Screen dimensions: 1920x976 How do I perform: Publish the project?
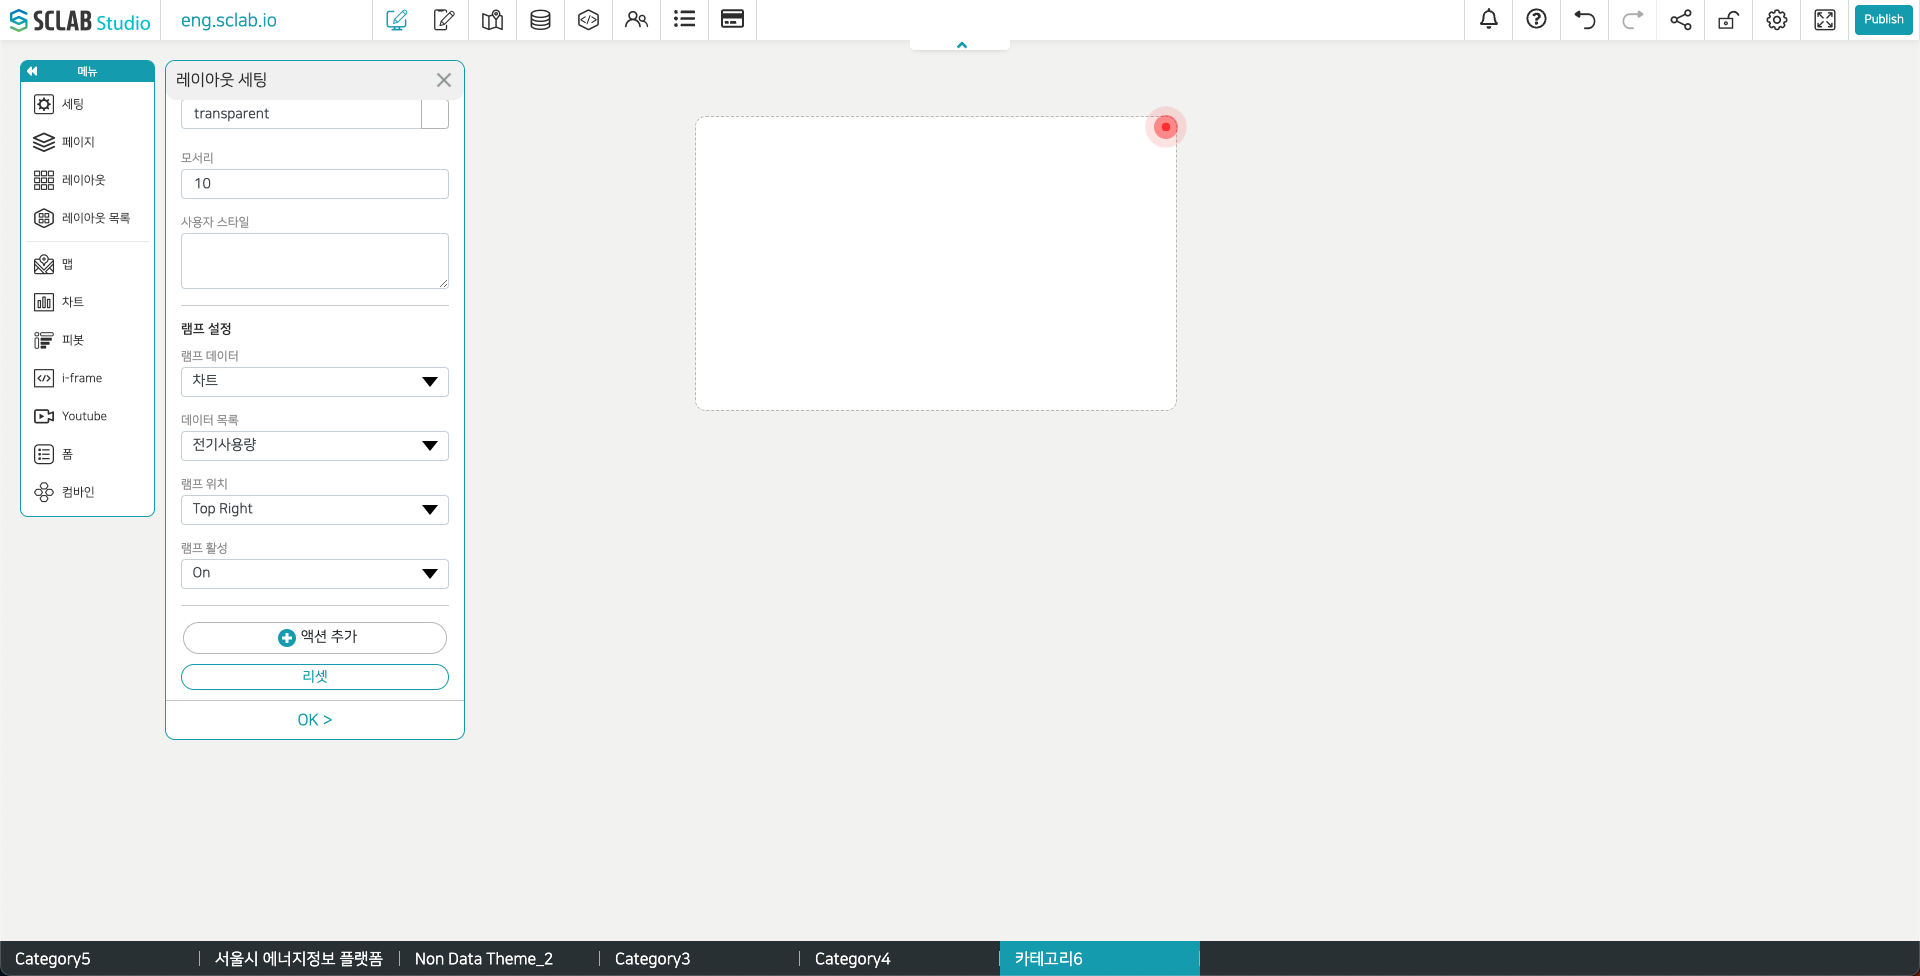(1883, 20)
